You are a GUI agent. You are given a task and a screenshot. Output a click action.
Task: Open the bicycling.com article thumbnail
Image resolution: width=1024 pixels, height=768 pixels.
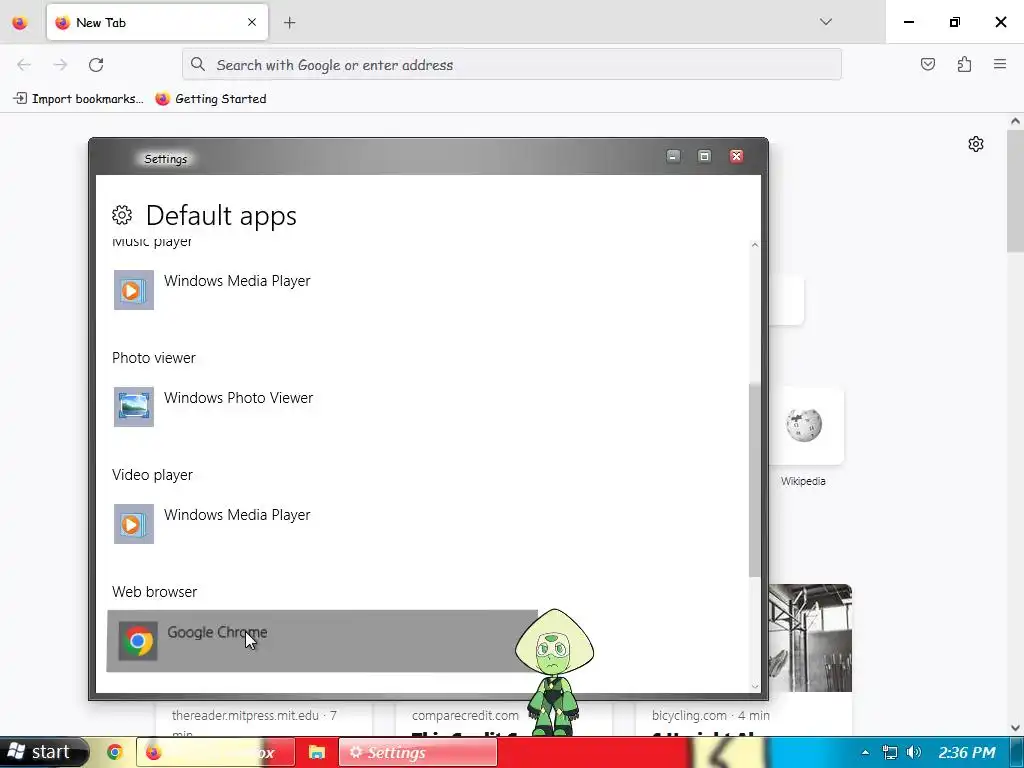[810, 638]
